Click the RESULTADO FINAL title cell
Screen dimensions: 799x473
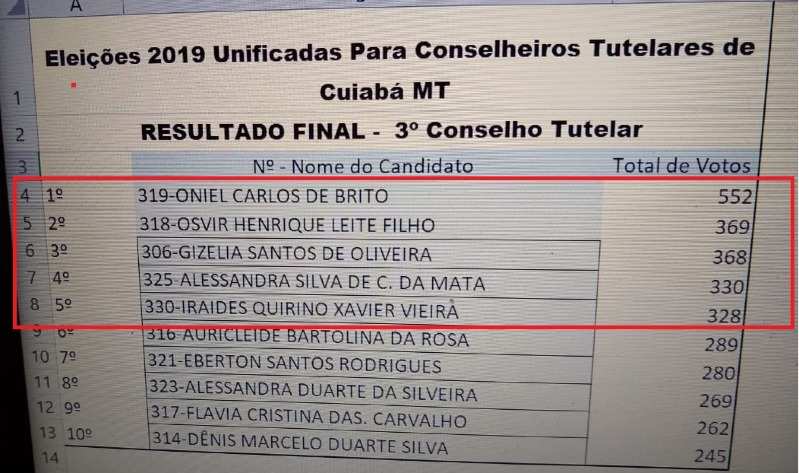pyautogui.click(x=391, y=131)
